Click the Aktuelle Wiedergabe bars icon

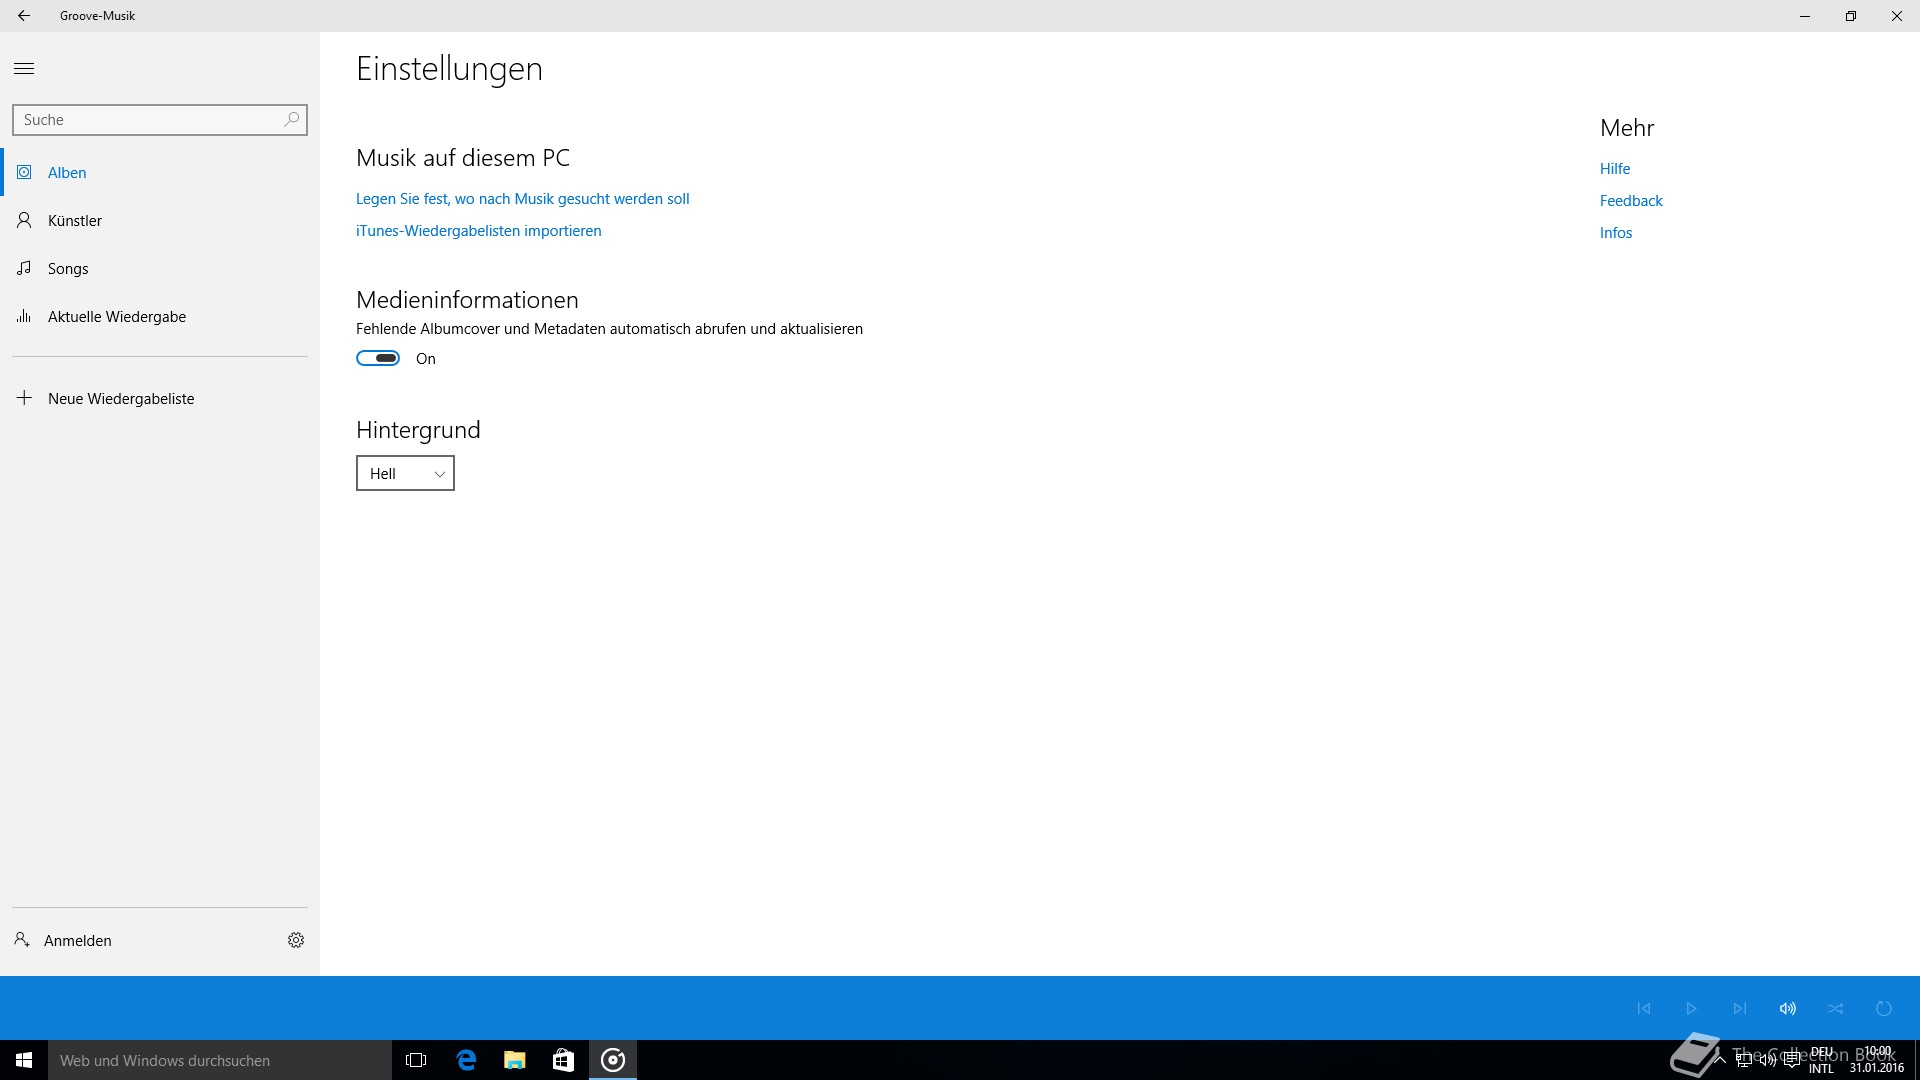click(x=24, y=316)
